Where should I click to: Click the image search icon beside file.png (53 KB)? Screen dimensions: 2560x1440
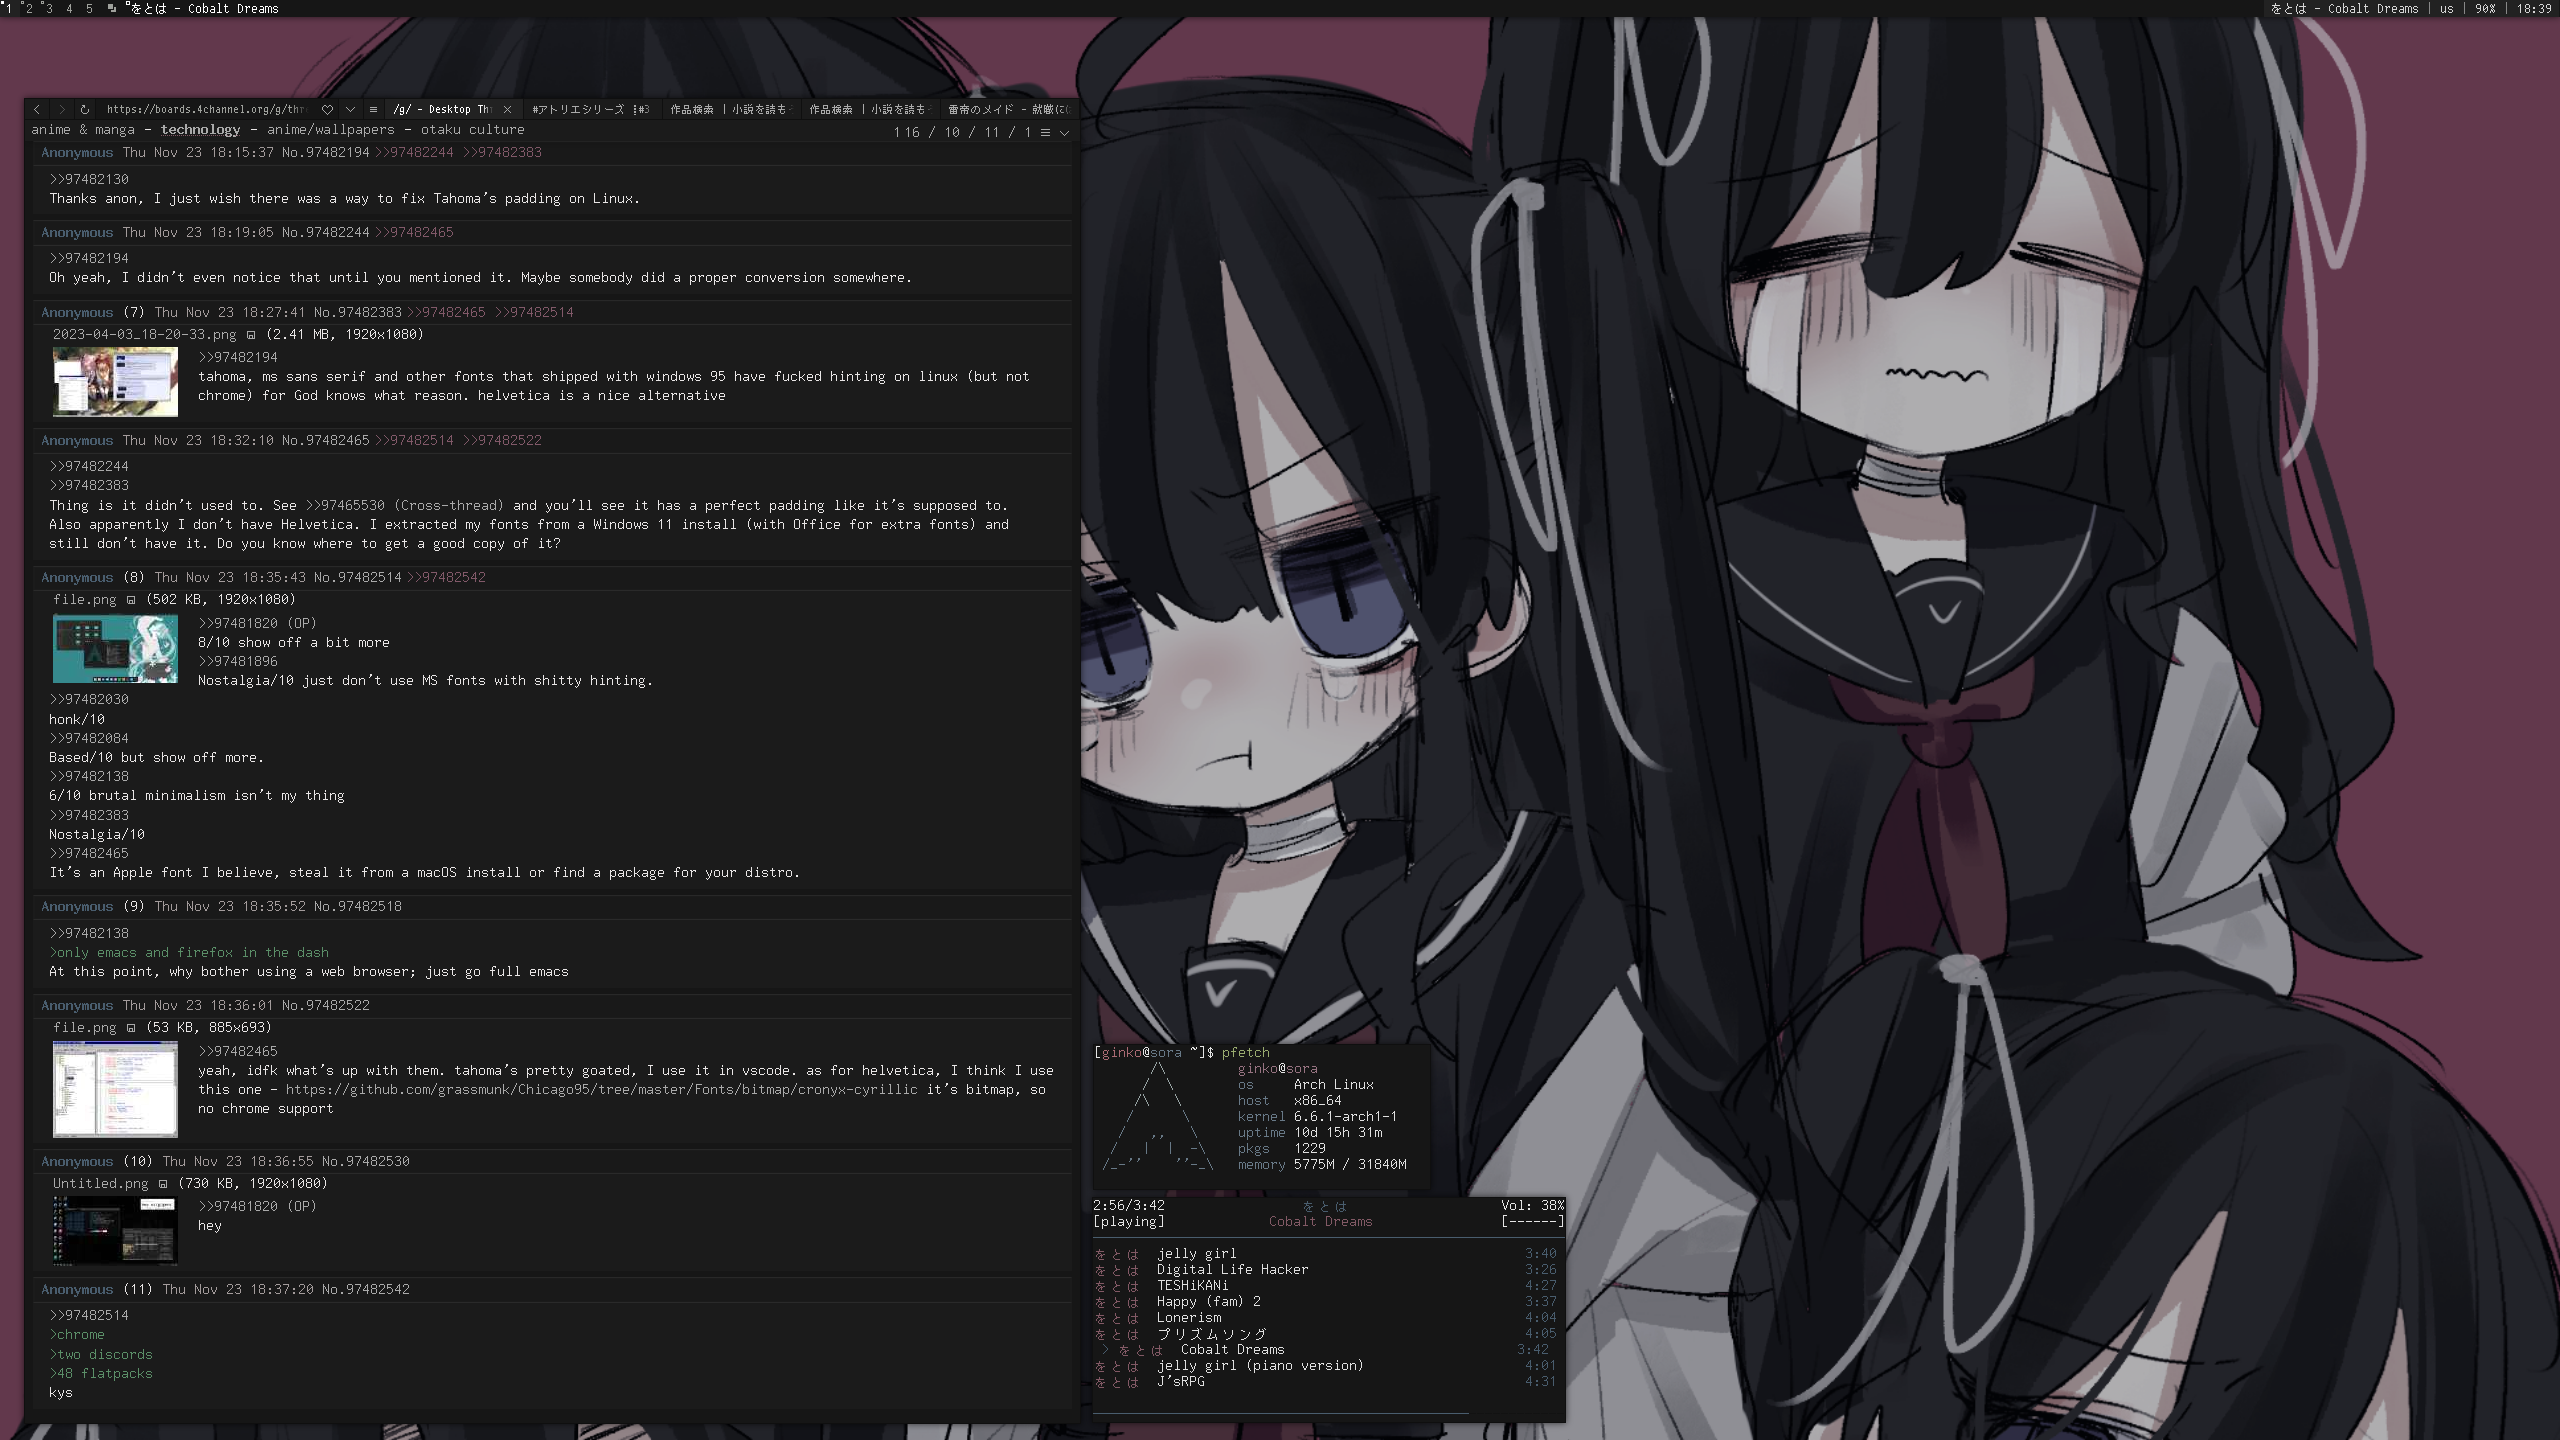pos(131,1028)
